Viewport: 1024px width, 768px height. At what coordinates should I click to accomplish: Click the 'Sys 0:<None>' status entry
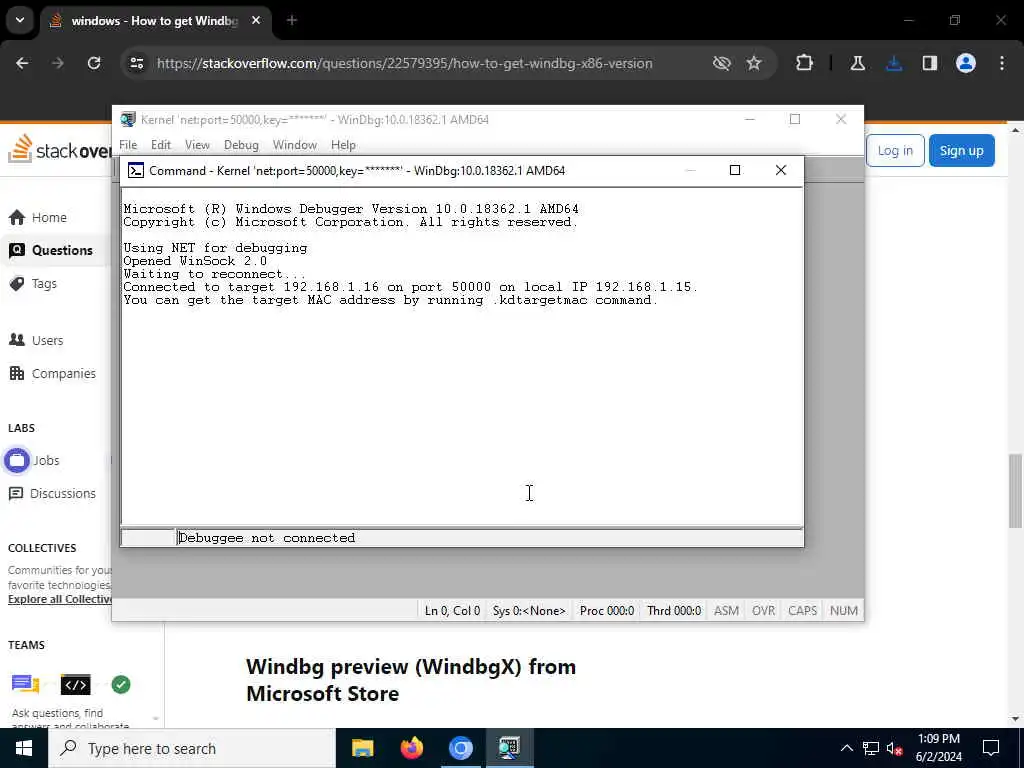click(x=529, y=611)
